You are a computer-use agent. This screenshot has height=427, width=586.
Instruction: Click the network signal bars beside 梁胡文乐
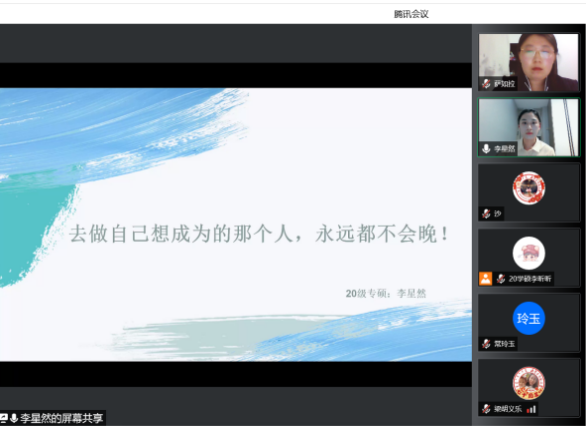(x=531, y=409)
